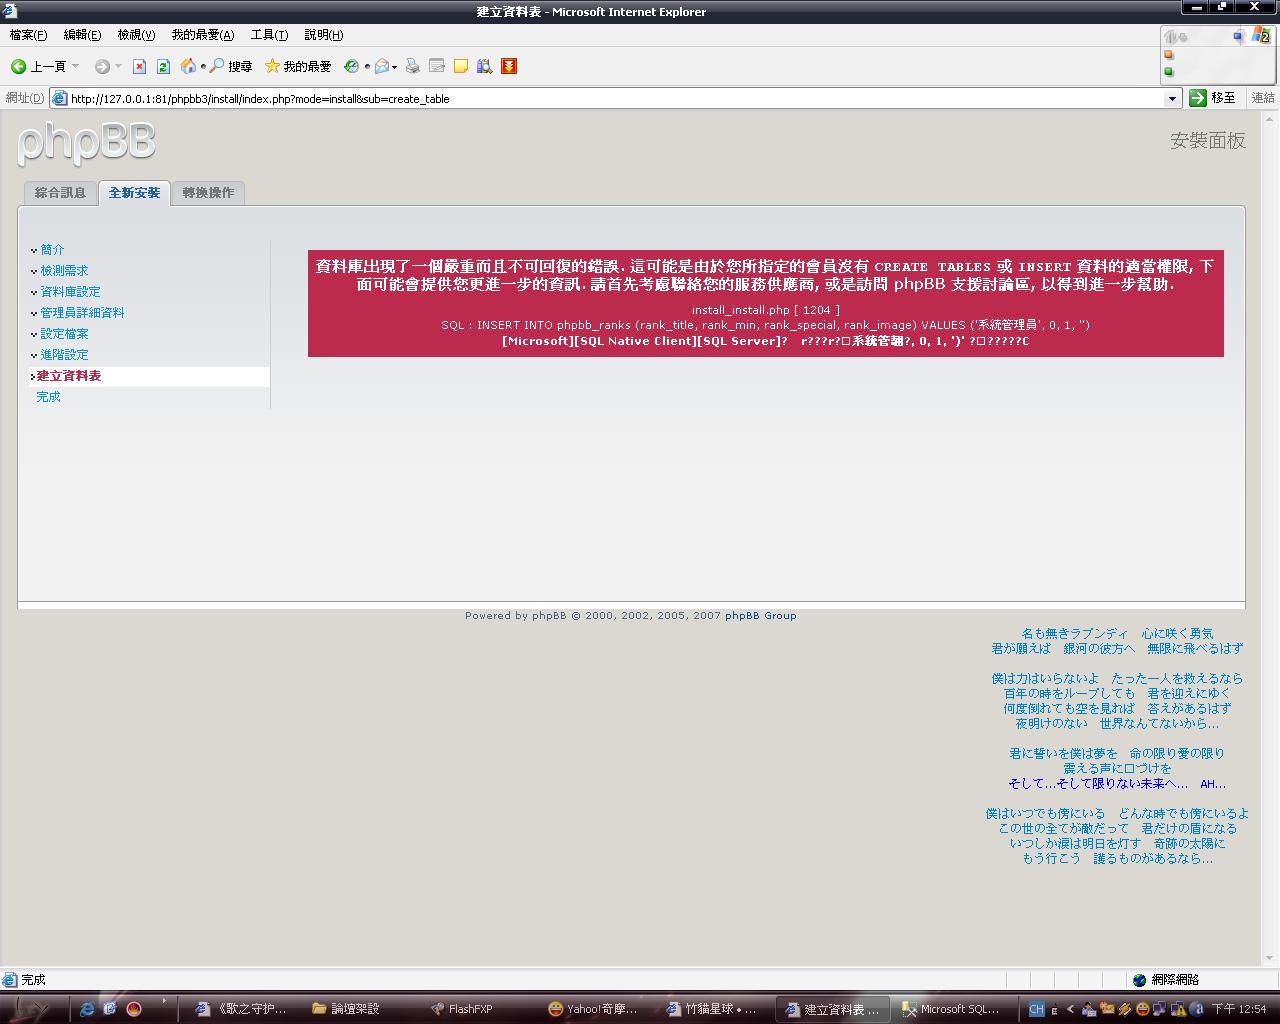Click the page icon in address bar
This screenshot has width=1280, height=1024.
[x=59, y=98]
